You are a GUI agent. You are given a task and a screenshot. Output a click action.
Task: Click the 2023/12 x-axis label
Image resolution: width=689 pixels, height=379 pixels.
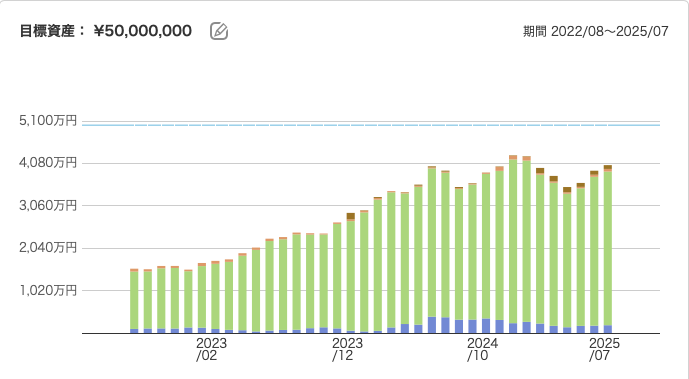347,349
